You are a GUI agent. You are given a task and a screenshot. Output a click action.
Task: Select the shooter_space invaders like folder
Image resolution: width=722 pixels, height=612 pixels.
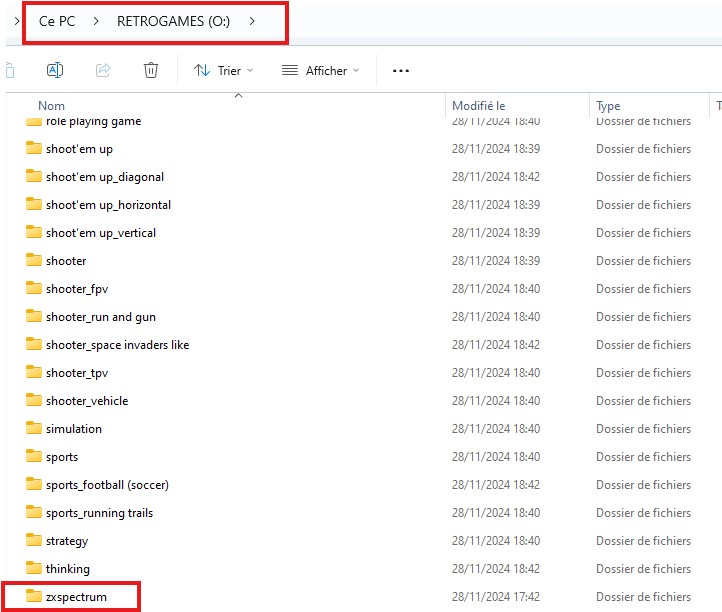tap(117, 345)
